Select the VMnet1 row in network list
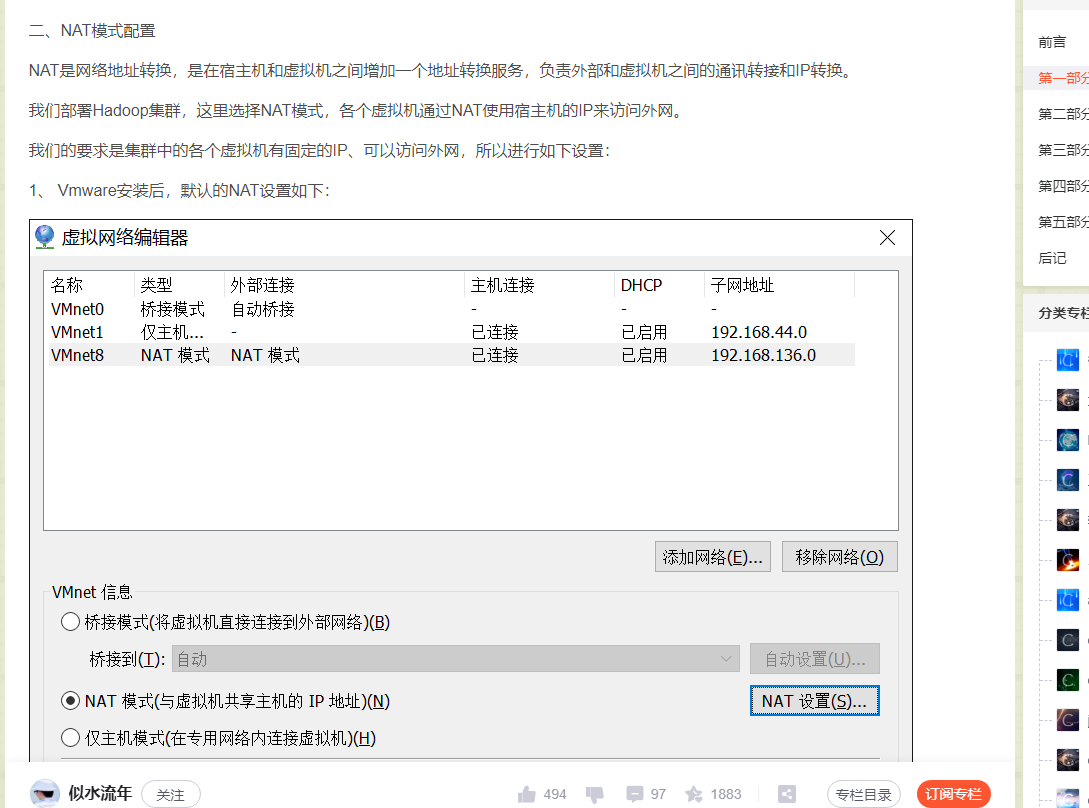1089x808 pixels. pyautogui.click(x=451, y=332)
